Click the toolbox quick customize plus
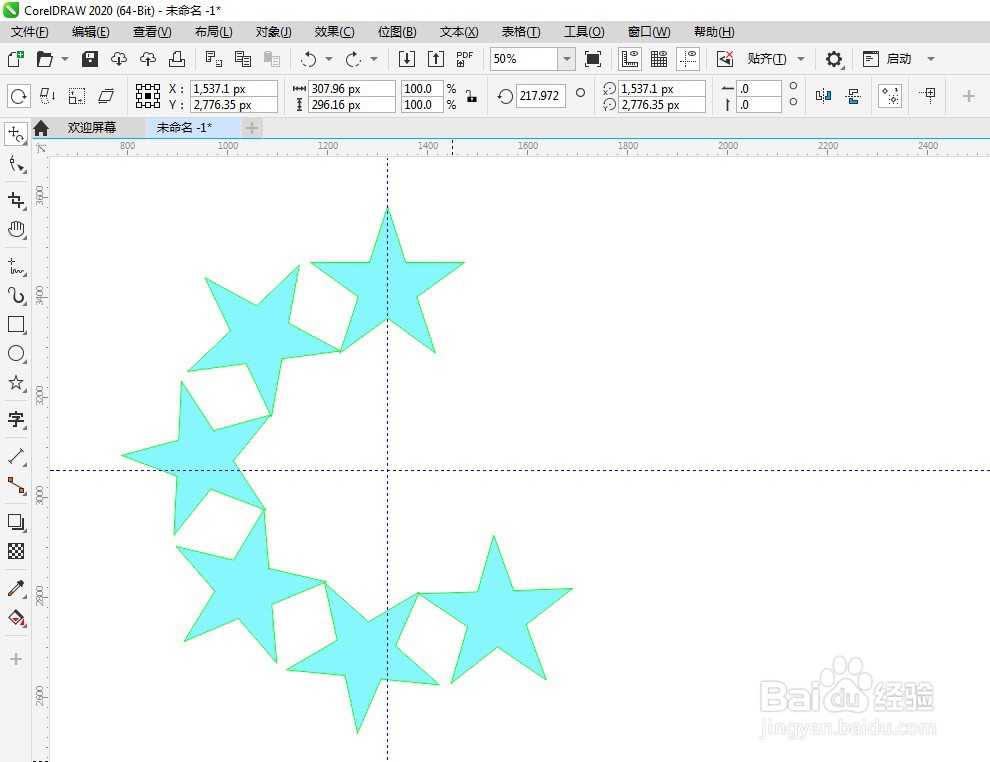990x762 pixels. (16, 659)
